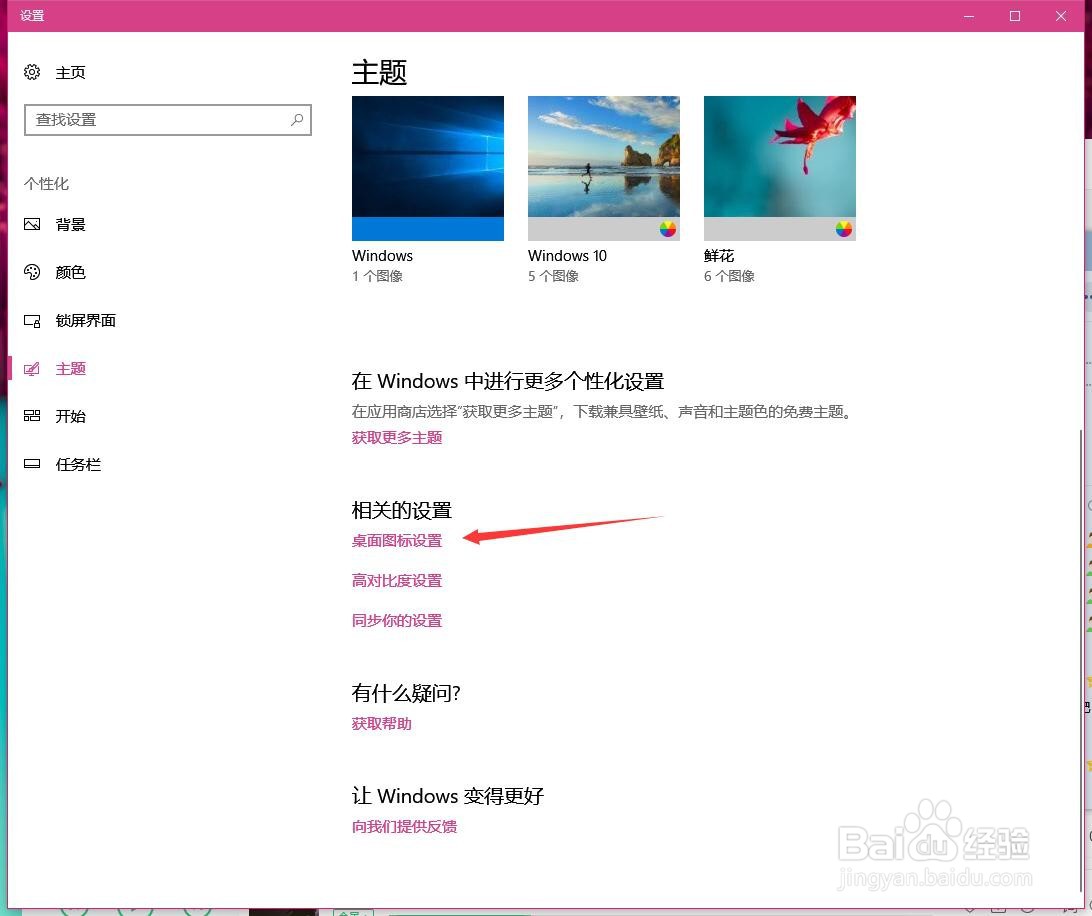Screen dimensions: 1092x916
Task: Minimize the 设置 window
Action: pyautogui.click(x=969, y=16)
